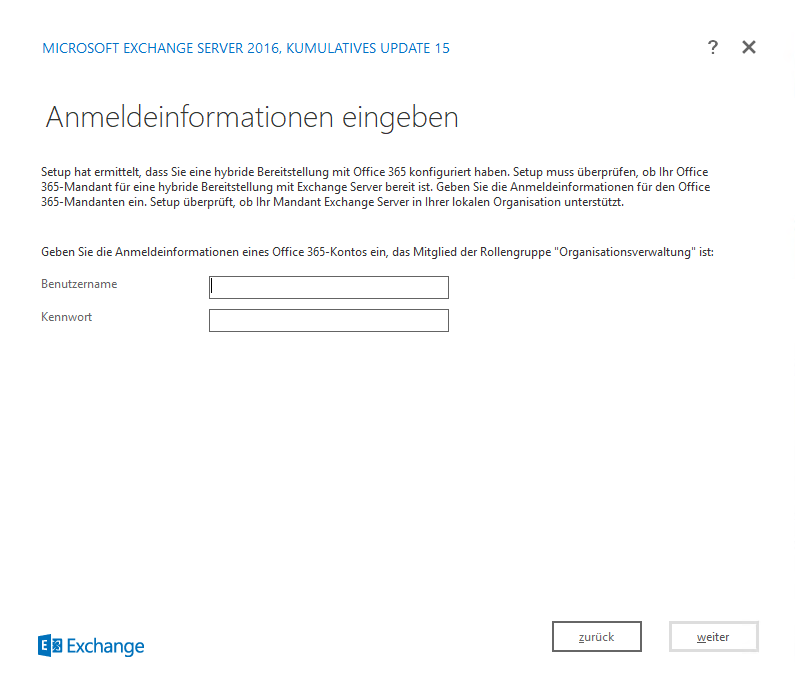Continue with the weiter button
795x695 pixels.
[713, 637]
